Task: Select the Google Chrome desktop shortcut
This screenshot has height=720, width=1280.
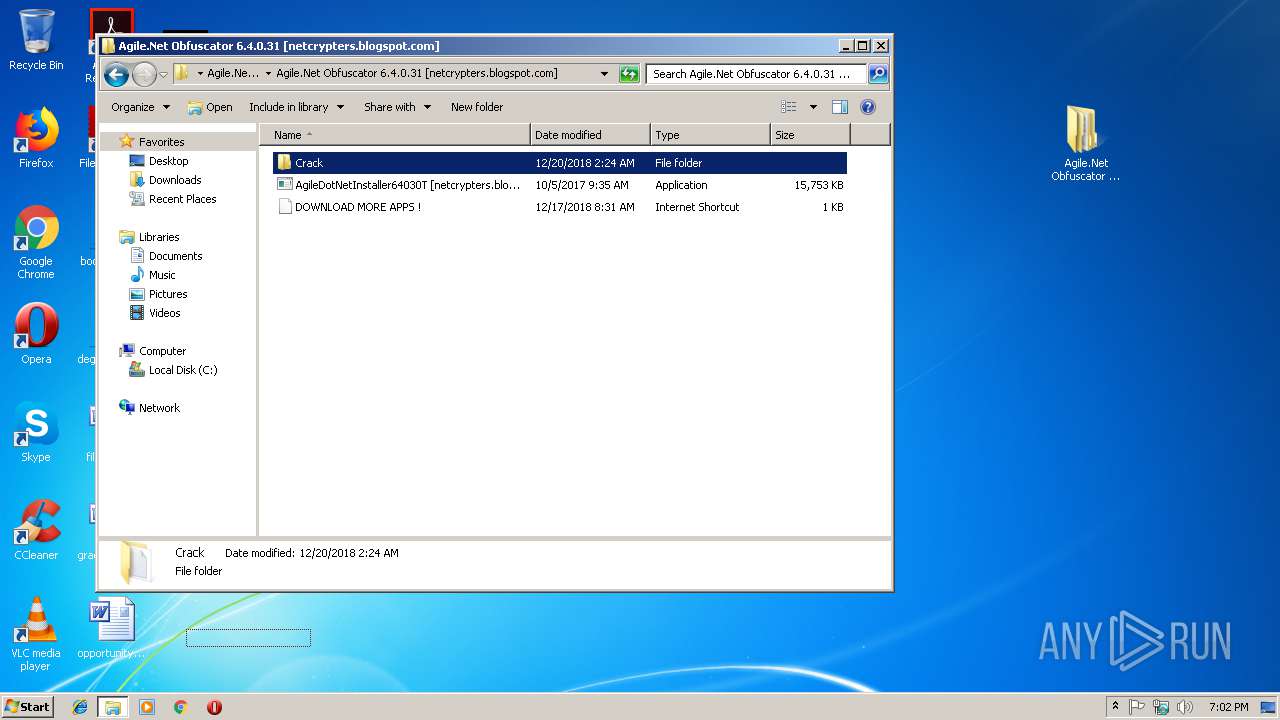Action: click(x=36, y=243)
